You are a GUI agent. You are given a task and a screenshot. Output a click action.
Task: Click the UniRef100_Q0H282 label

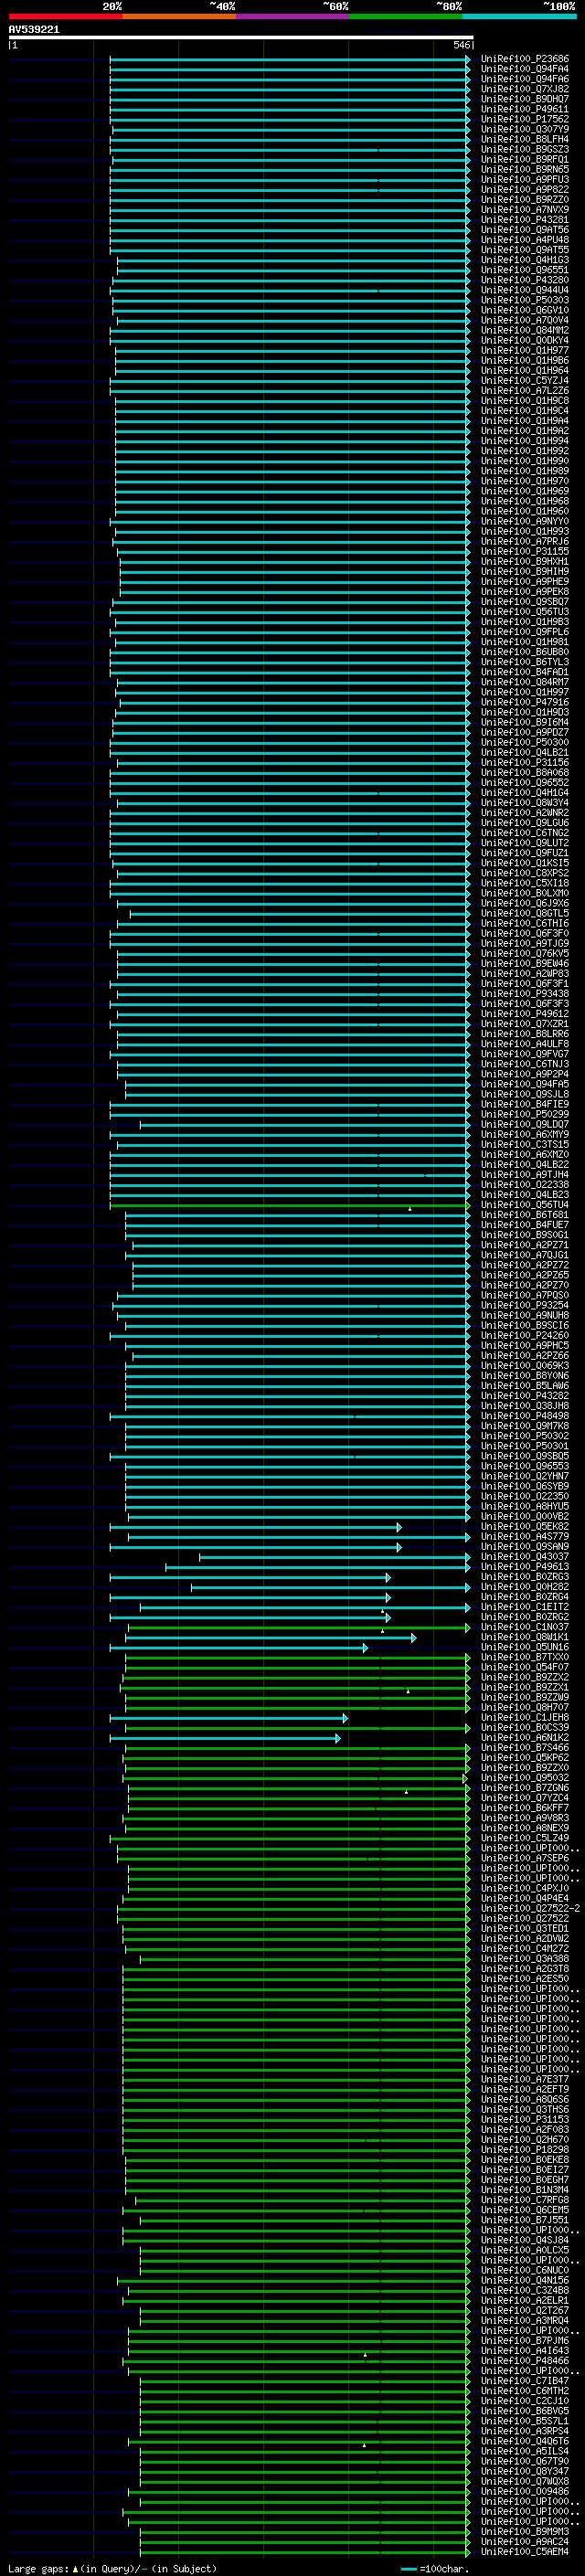coord(525,1587)
